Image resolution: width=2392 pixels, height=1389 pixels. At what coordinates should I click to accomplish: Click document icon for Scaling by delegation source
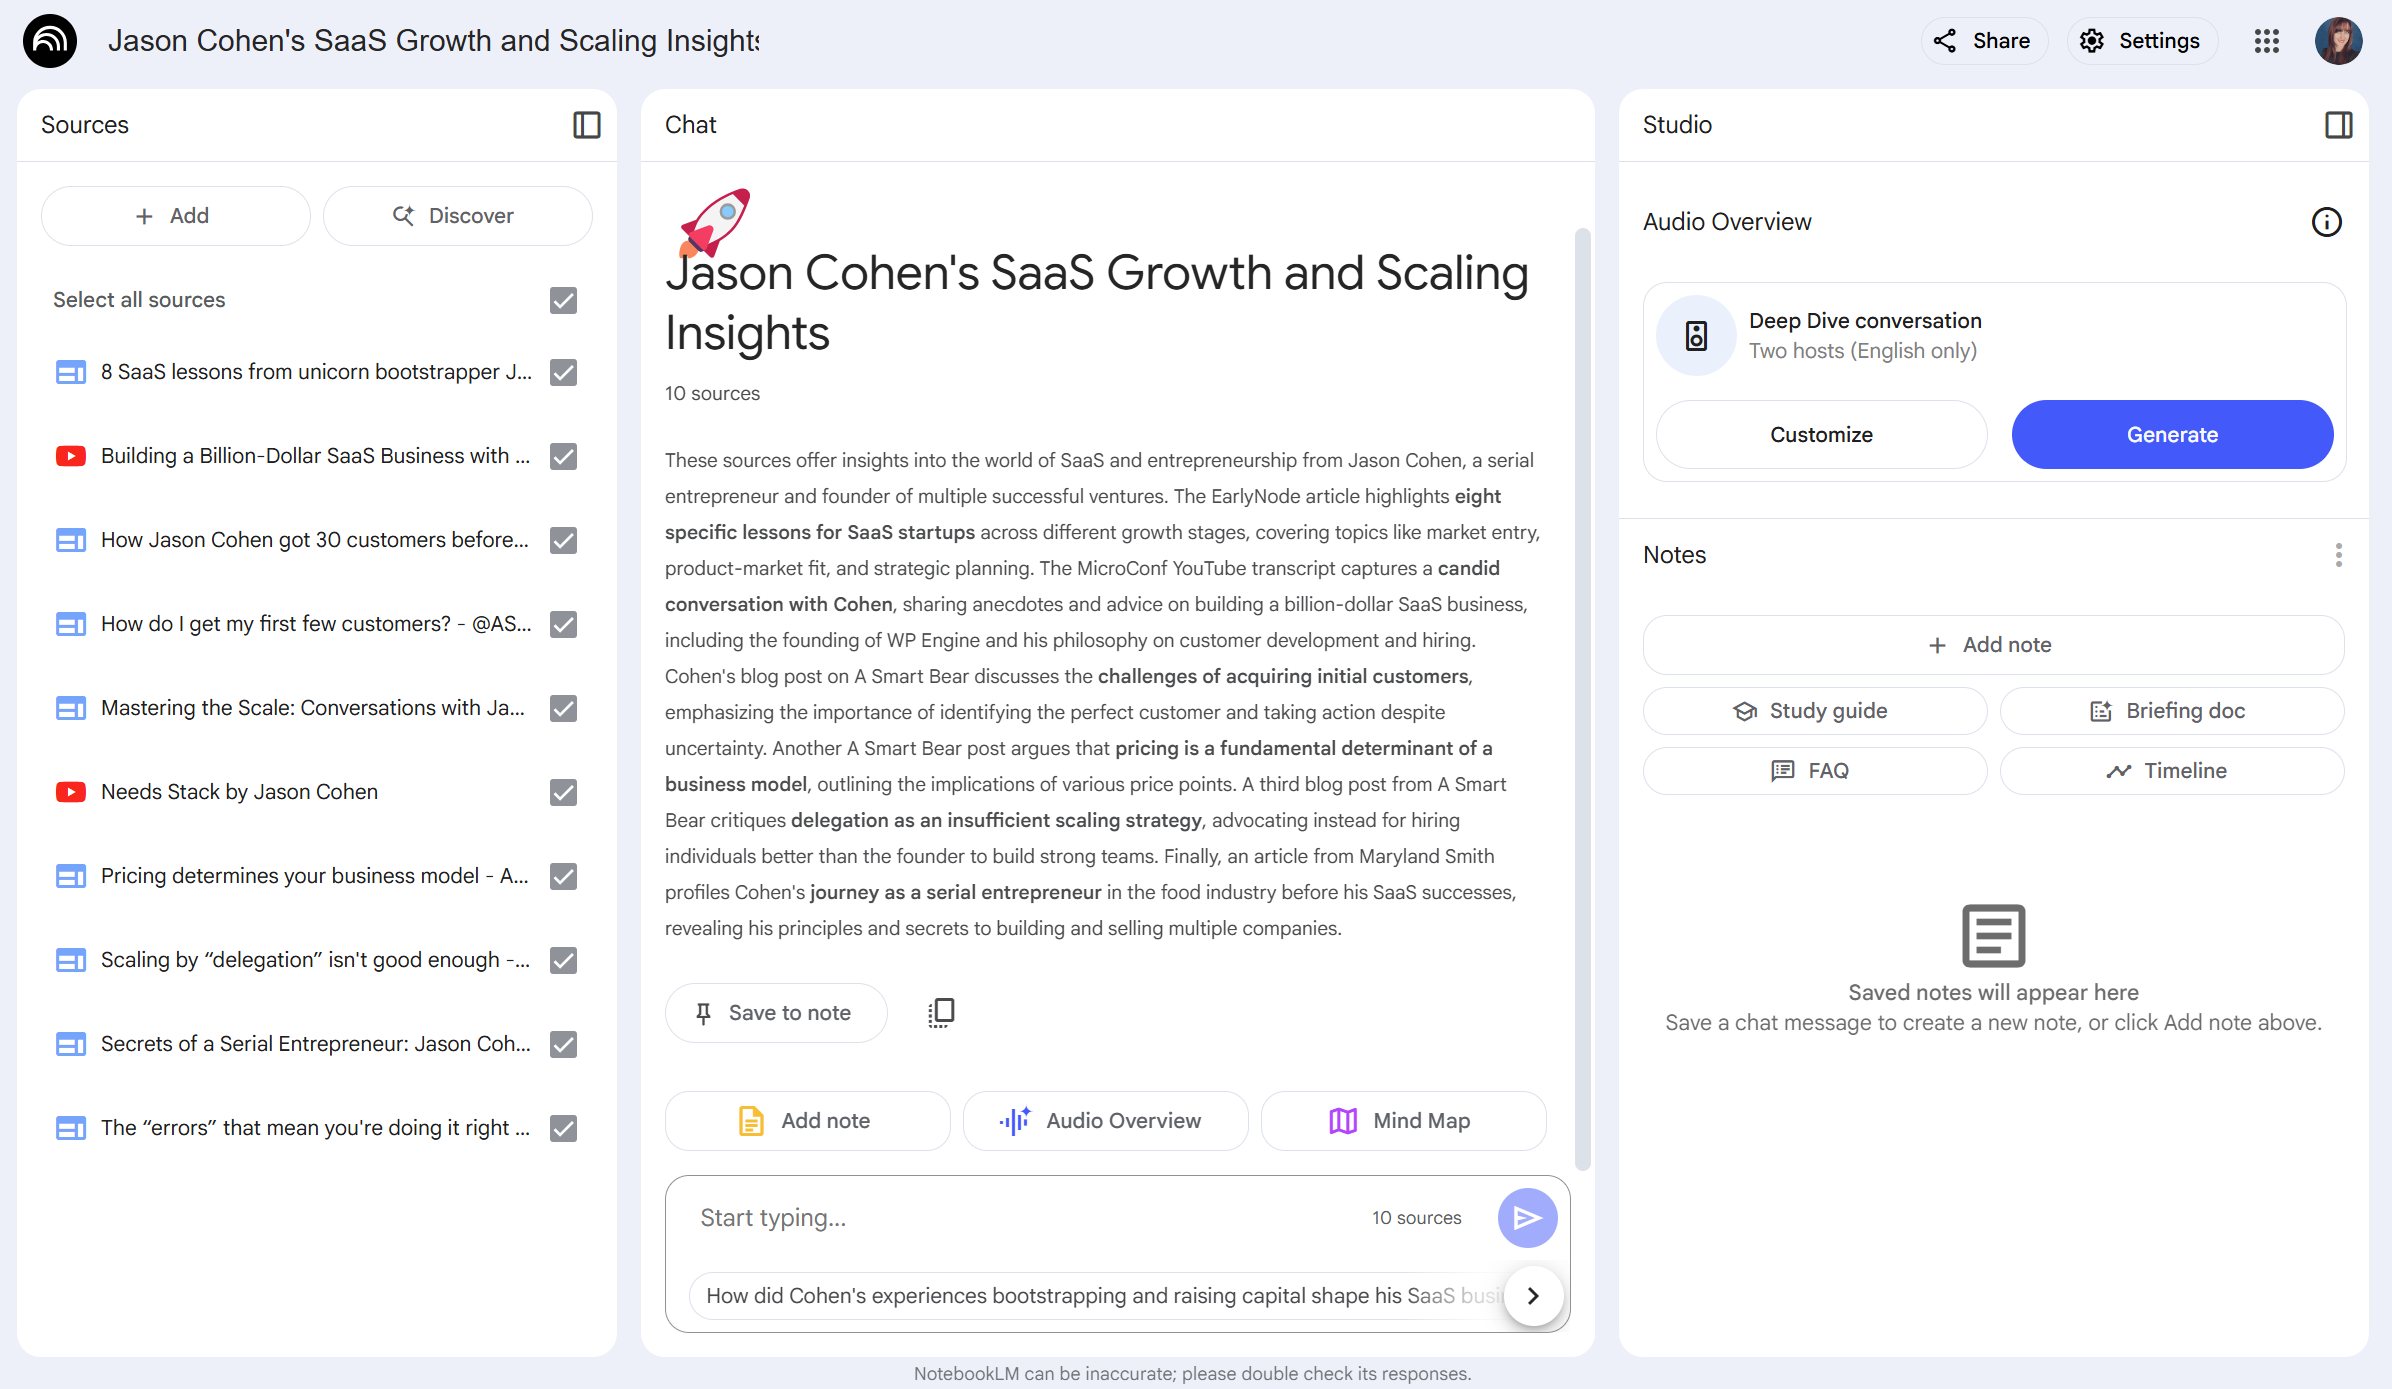click(70, 960)
